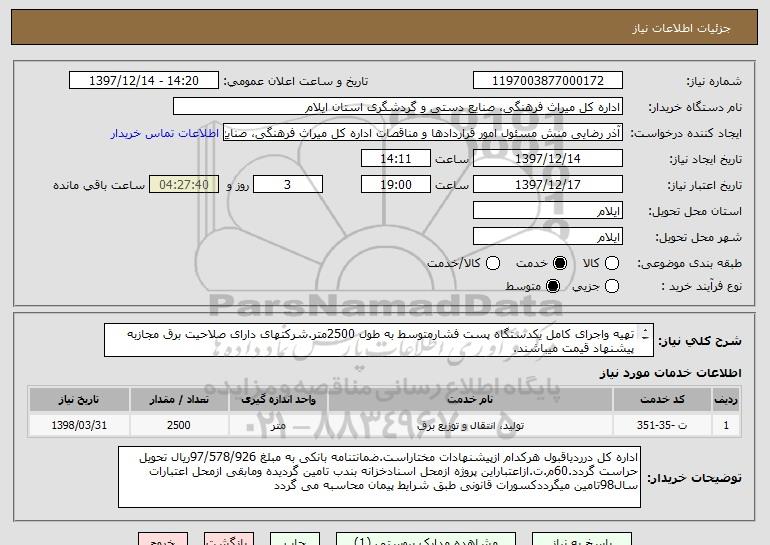
Task: Click validity date field 1397/12/17
Action: click(x=548, y=185)
